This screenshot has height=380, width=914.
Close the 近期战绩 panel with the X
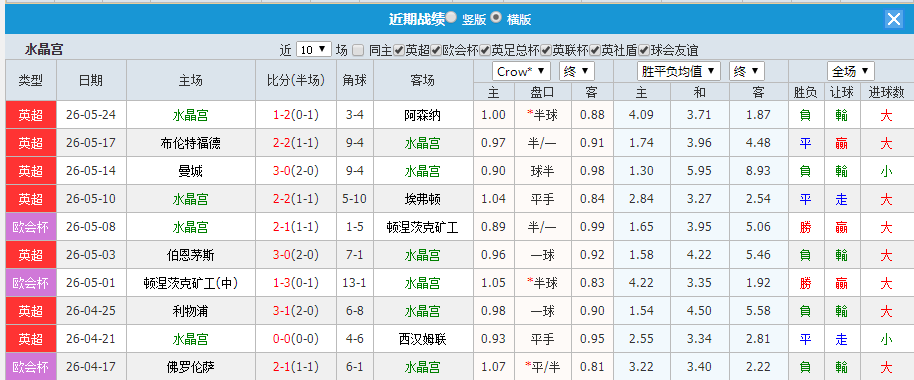[894, 19]
